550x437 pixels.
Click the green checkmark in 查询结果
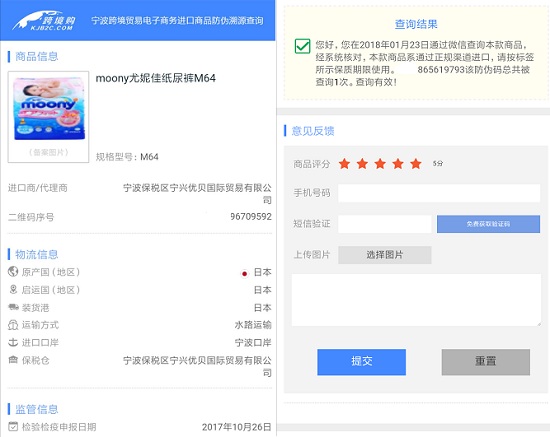click(302, 46)
